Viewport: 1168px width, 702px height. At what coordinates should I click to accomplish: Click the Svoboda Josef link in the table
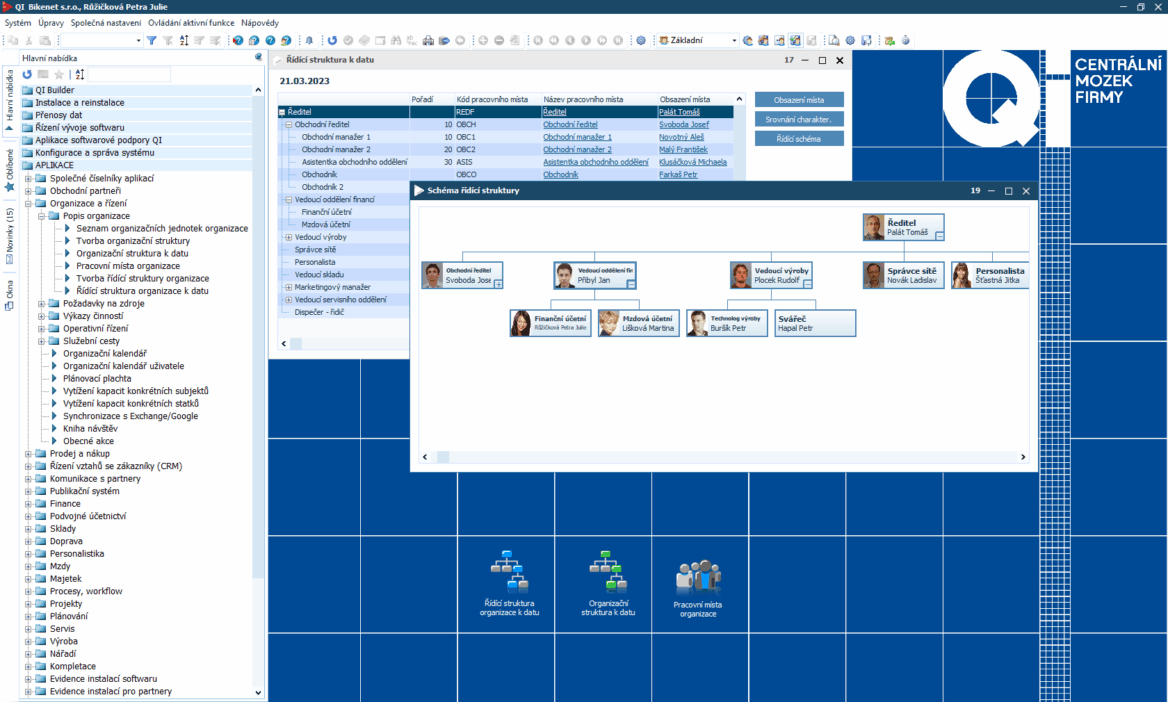[x=683, y=125]
